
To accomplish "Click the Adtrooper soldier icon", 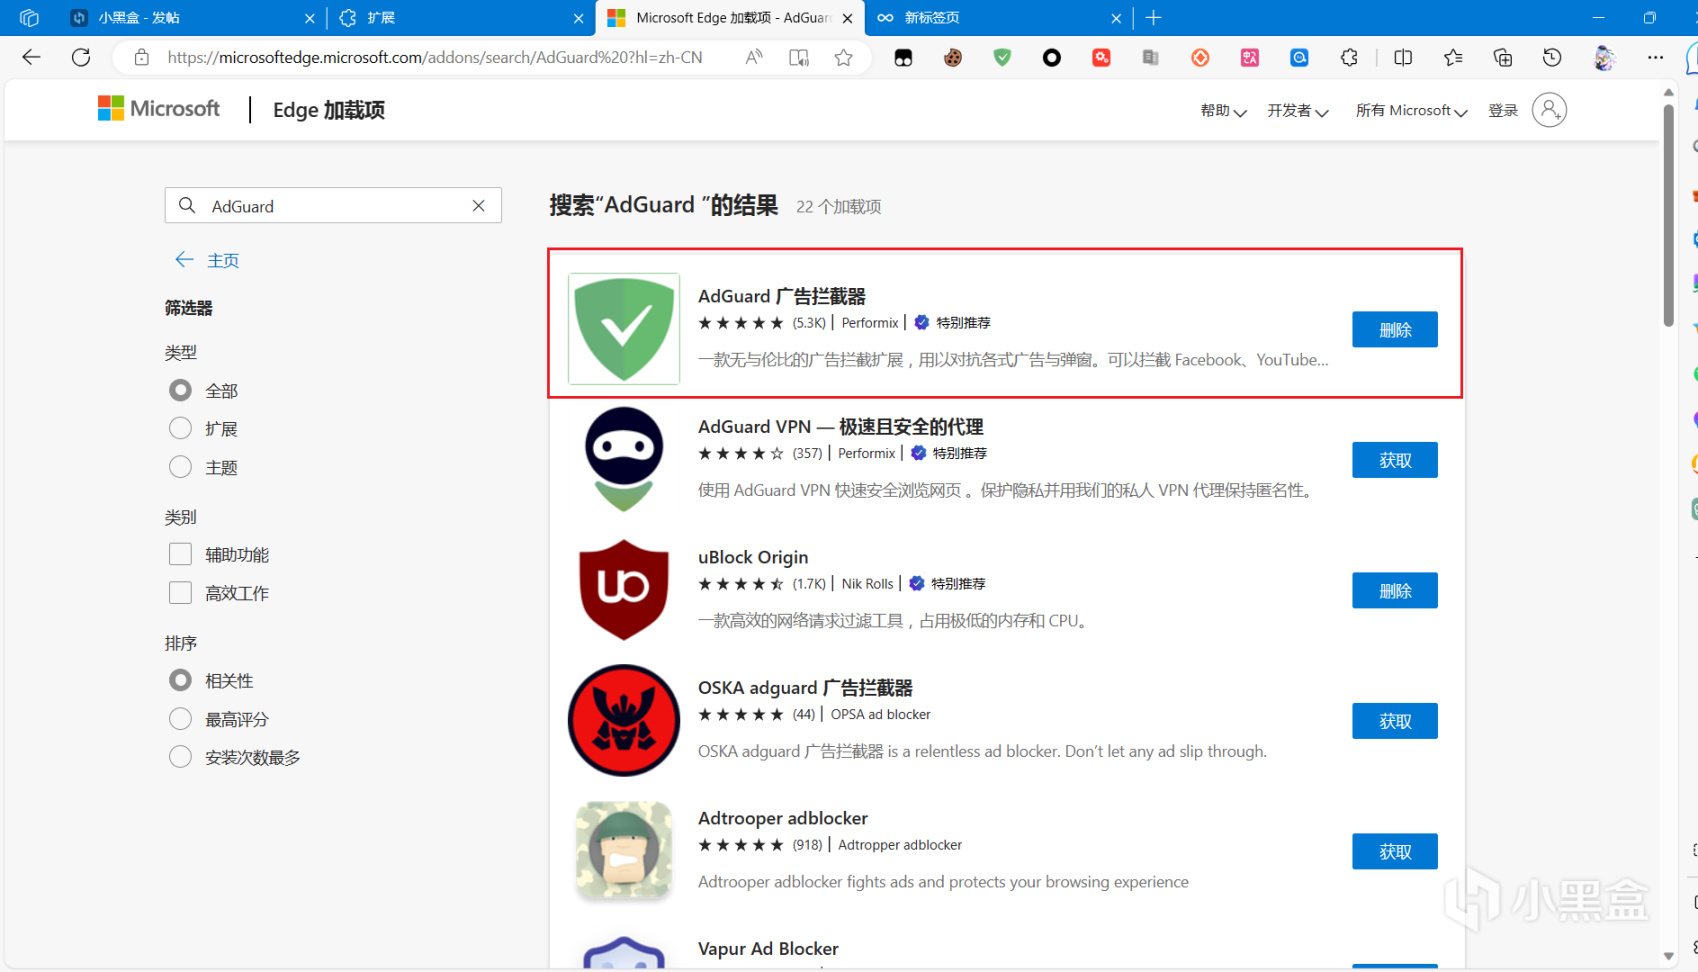I will [624, 850].
